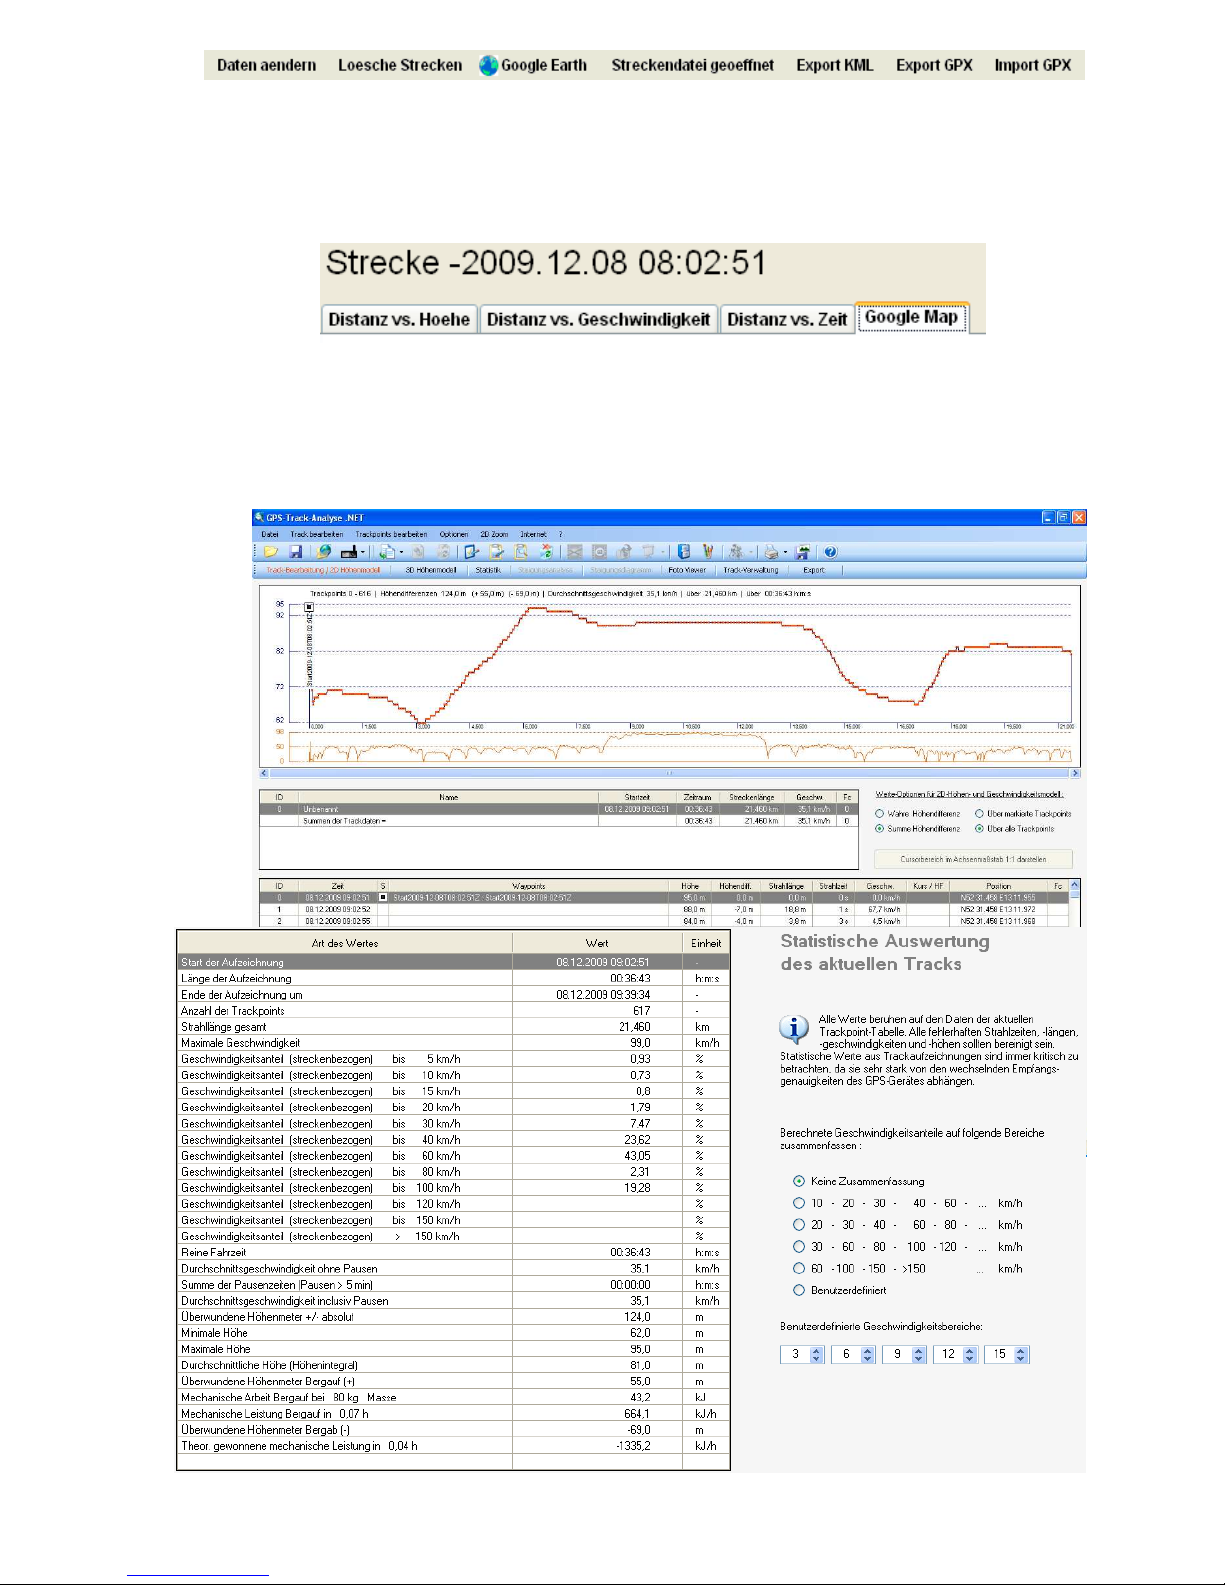Click the Google Earth globe icon
1225x1585 pixels.
click(488, 66)
